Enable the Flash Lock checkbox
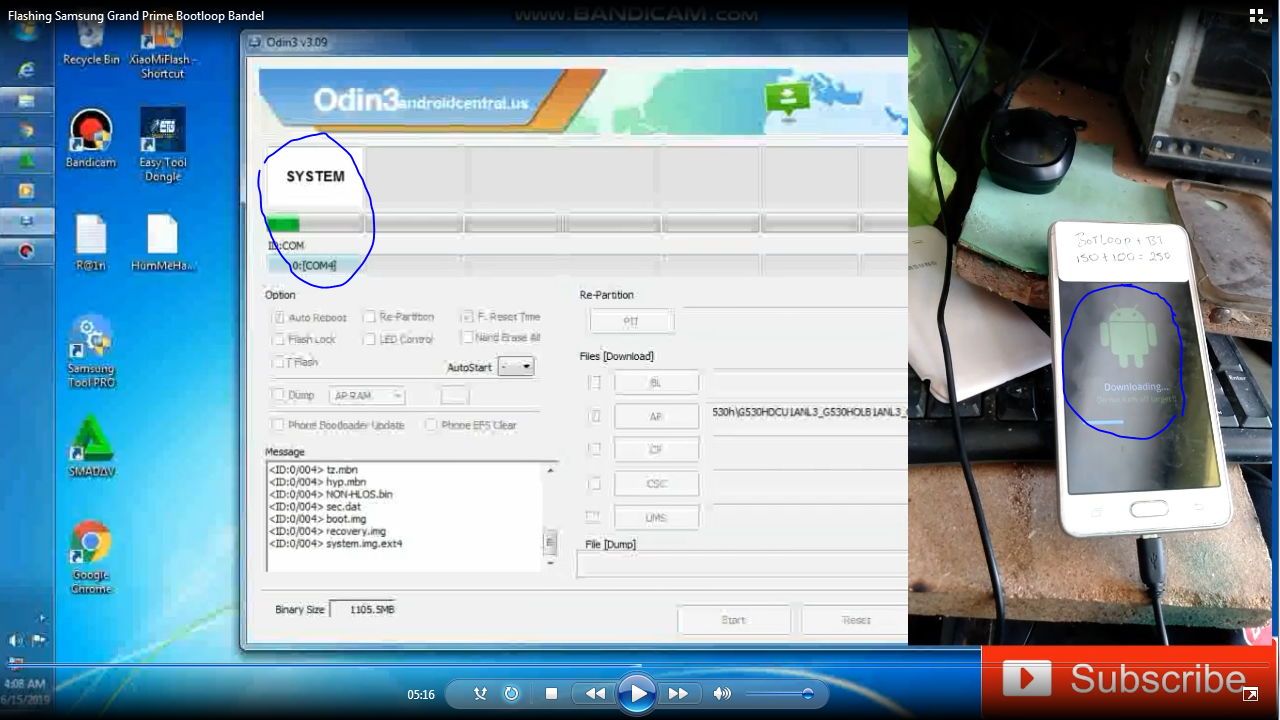Viewport: 1280px width, 720px height. click(x=279, y=339)
